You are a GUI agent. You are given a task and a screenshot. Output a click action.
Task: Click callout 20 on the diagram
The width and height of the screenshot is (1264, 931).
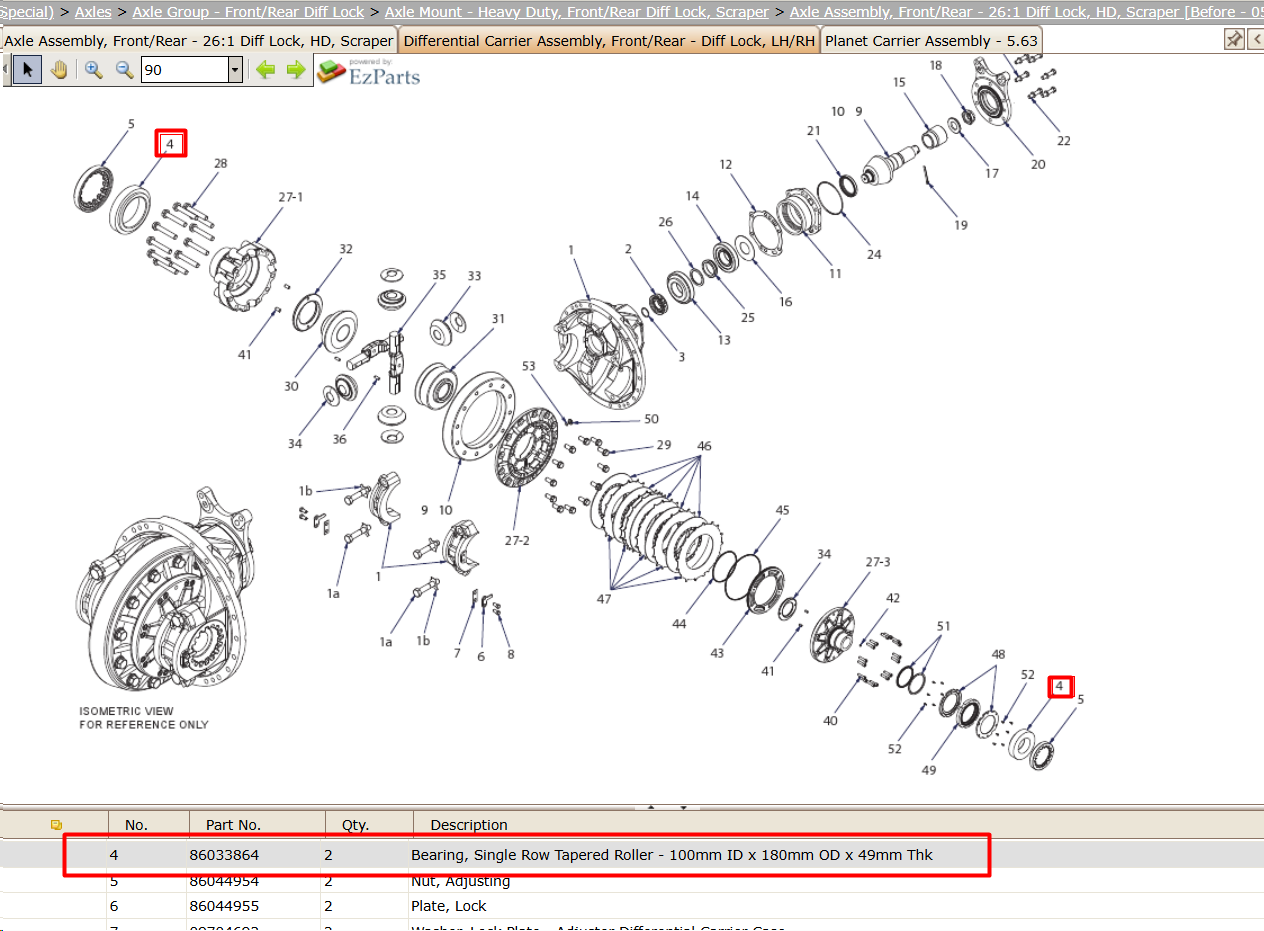pyautogui.click(x=1038, y=164)
